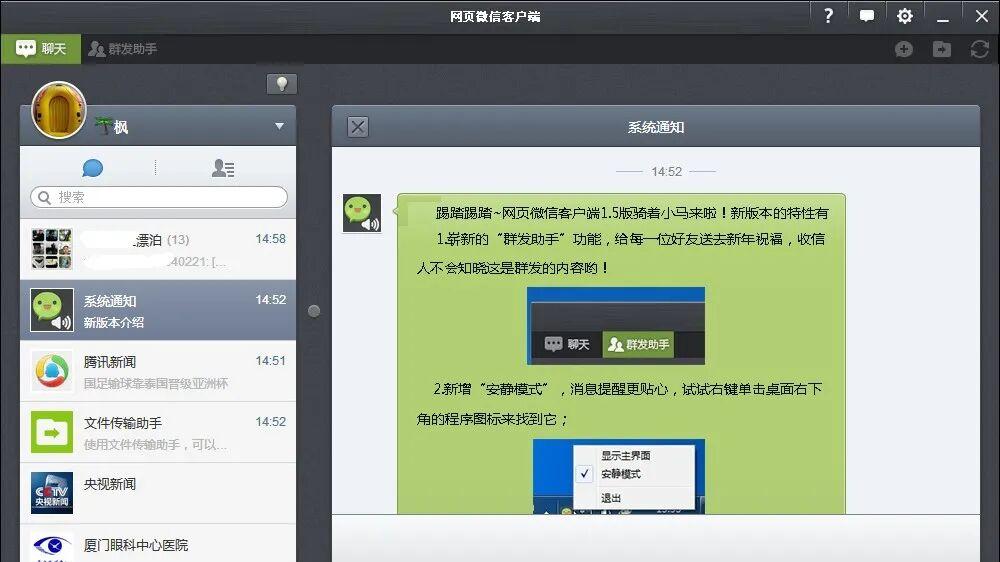The image size is (1000, 562).
Task: Click the 系统通知 panel title
Action: [x=656, y=127]
